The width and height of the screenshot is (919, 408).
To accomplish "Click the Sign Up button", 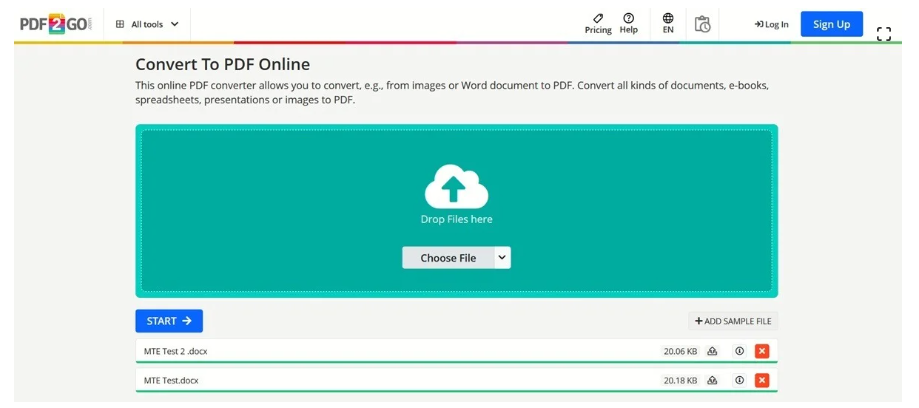I will 831,24.
